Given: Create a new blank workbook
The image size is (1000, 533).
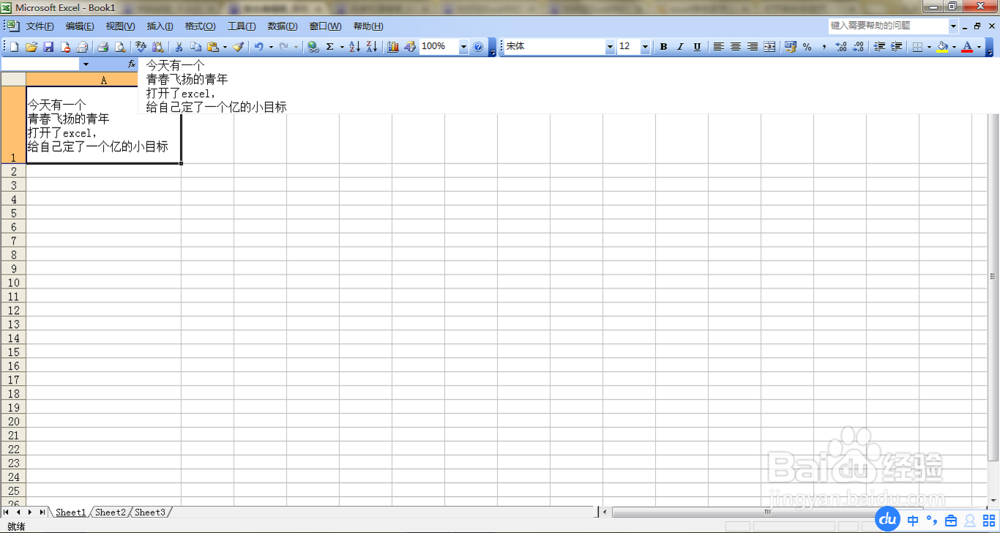Looking at the screenshot, I should click(13, 47).
